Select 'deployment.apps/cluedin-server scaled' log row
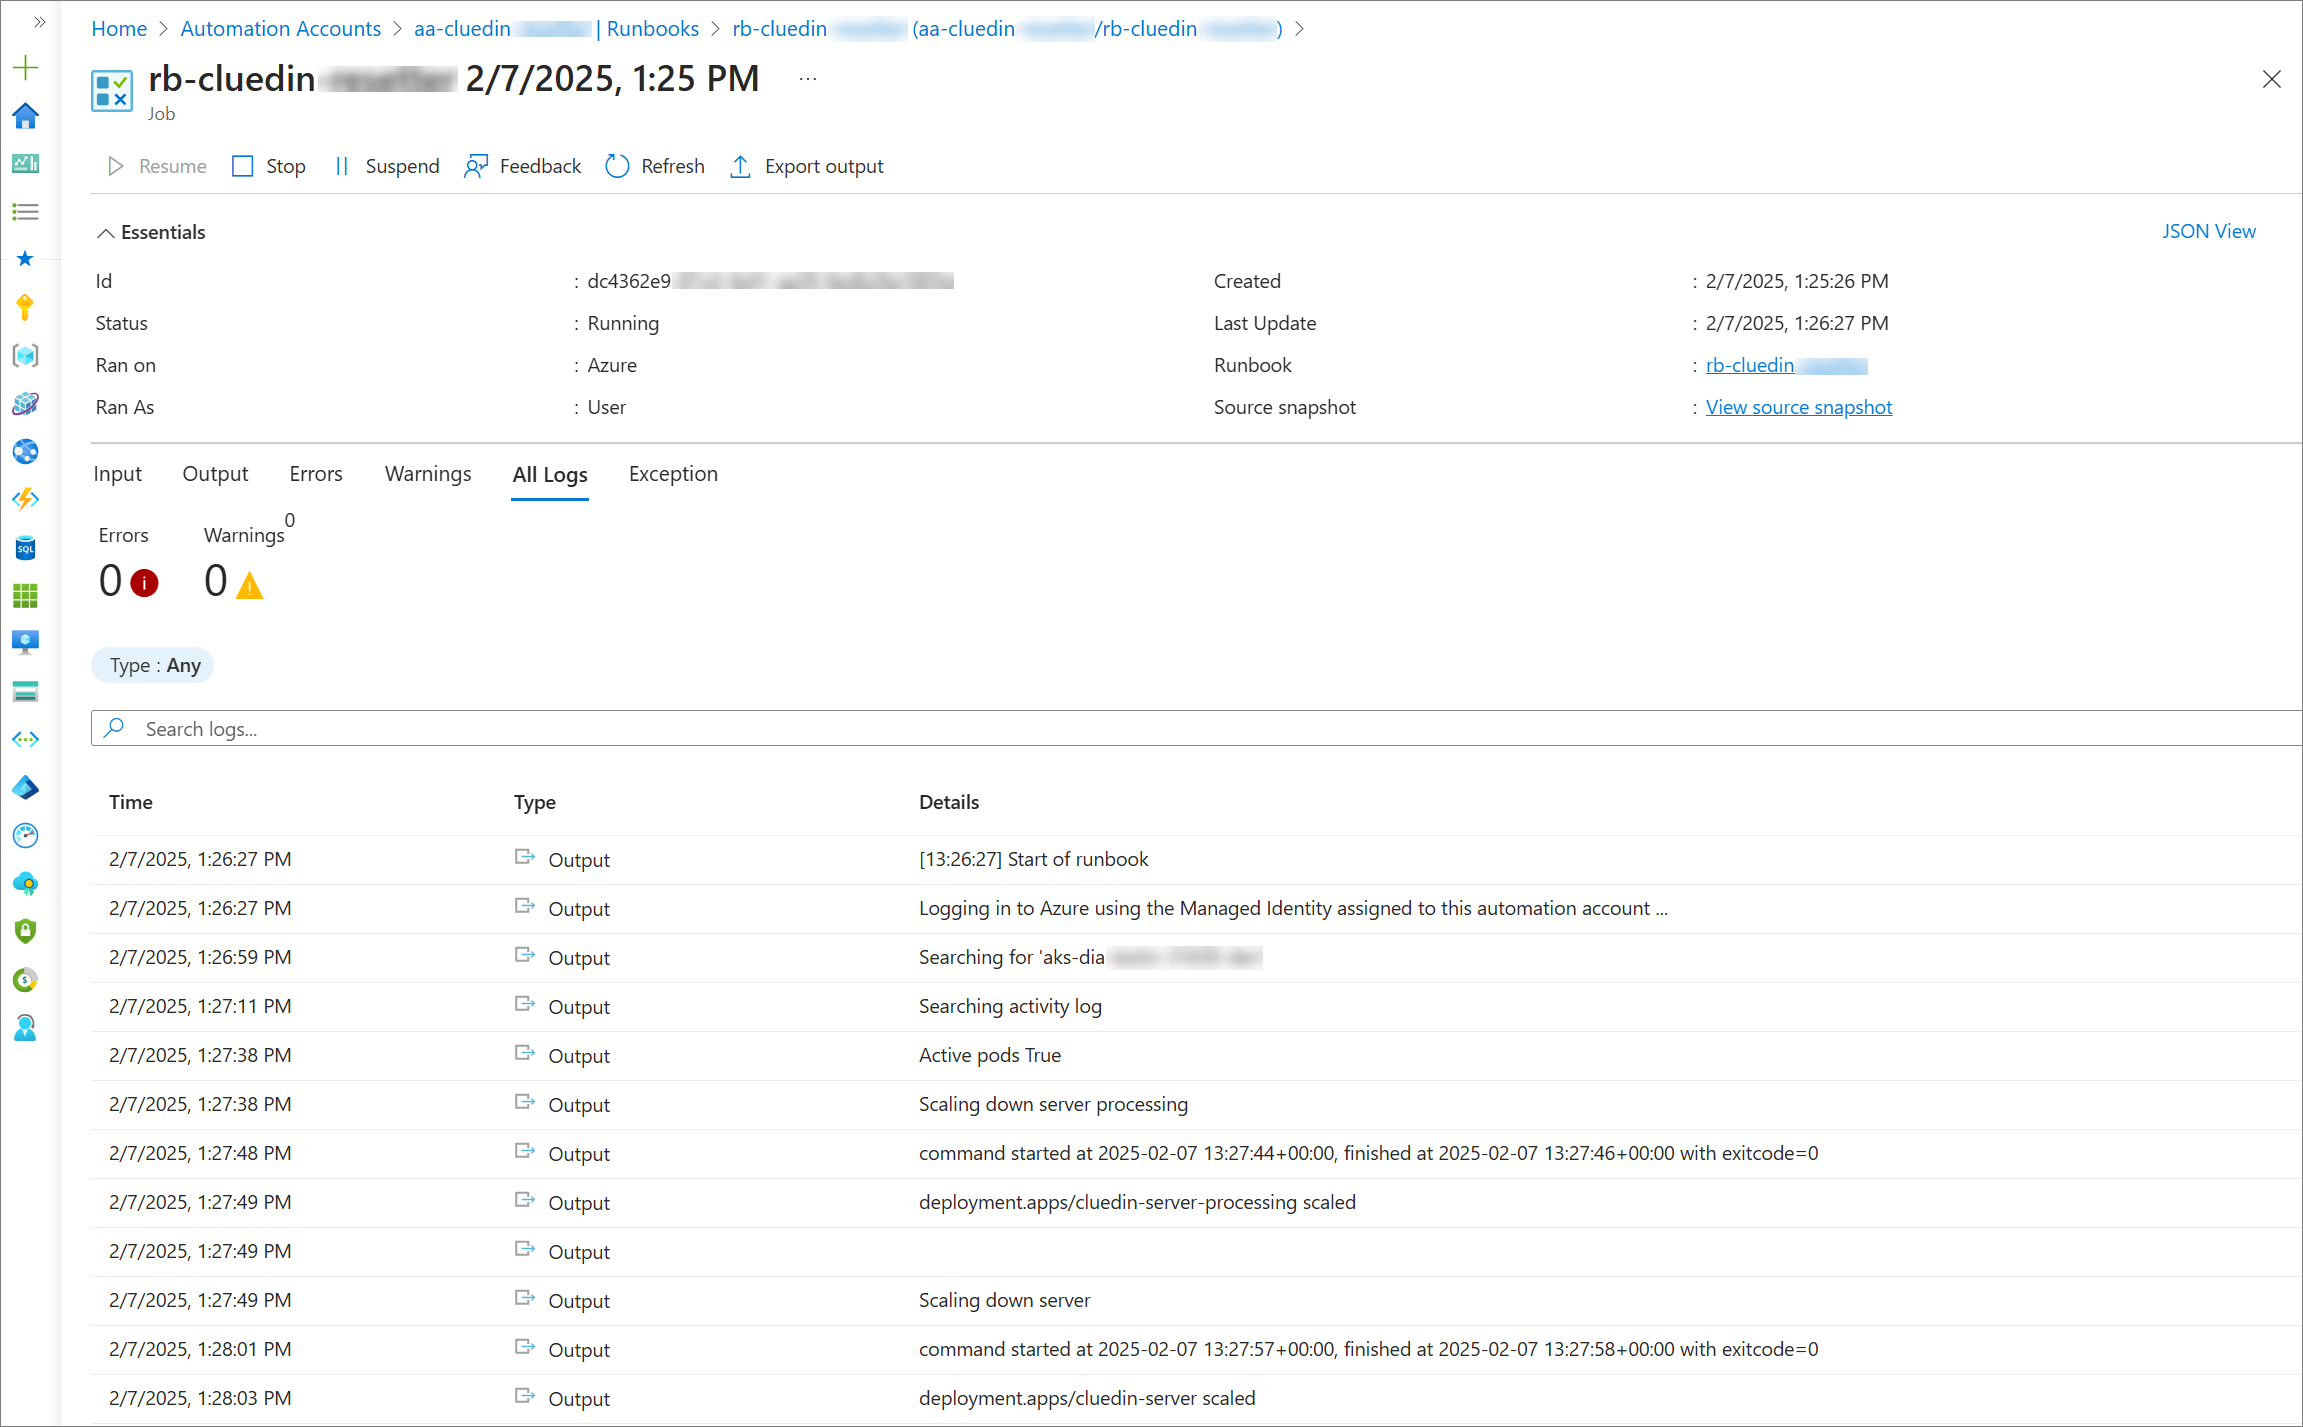The height and width of the screenshot is (1427, 2303). pos(1196,1399)
